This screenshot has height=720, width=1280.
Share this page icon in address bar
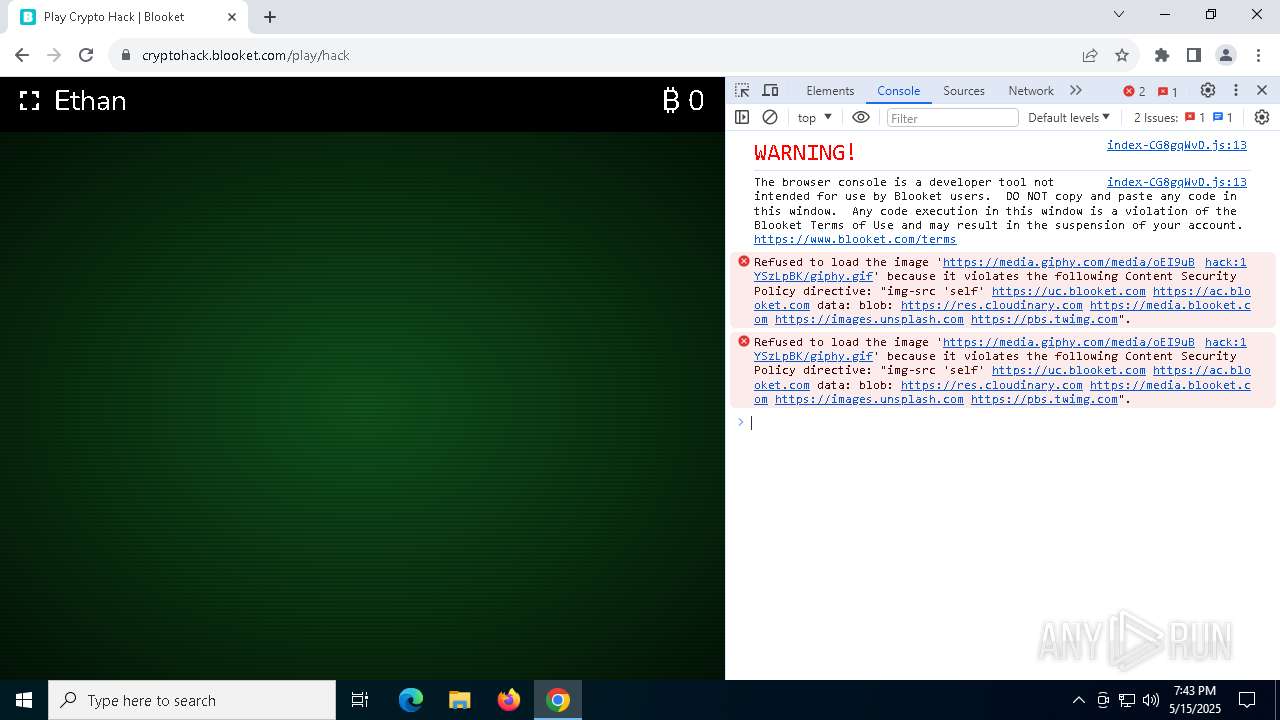[x=1090, y=55]
